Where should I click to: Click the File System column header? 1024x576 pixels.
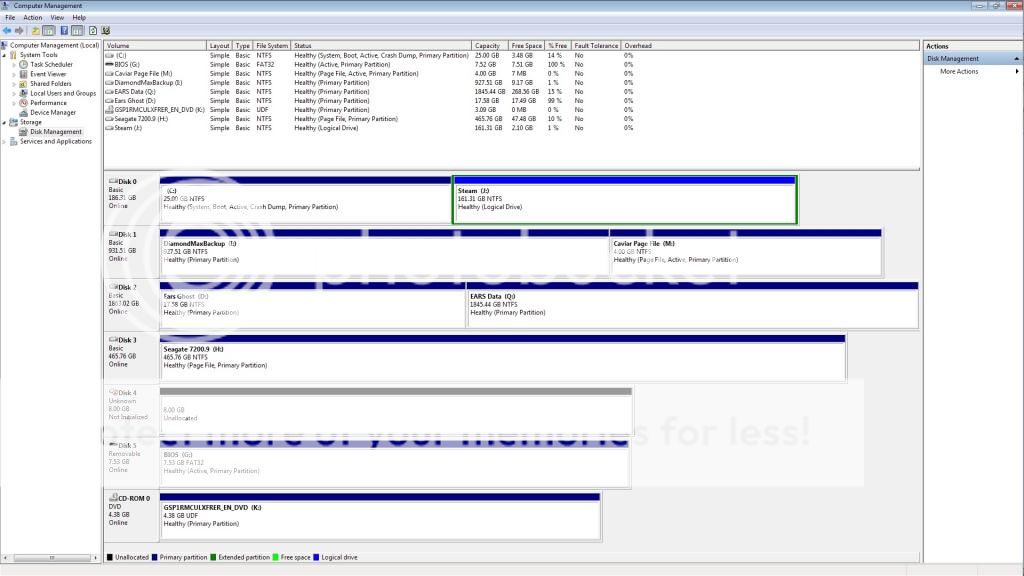pyautogui.click(x=271, y=46)
